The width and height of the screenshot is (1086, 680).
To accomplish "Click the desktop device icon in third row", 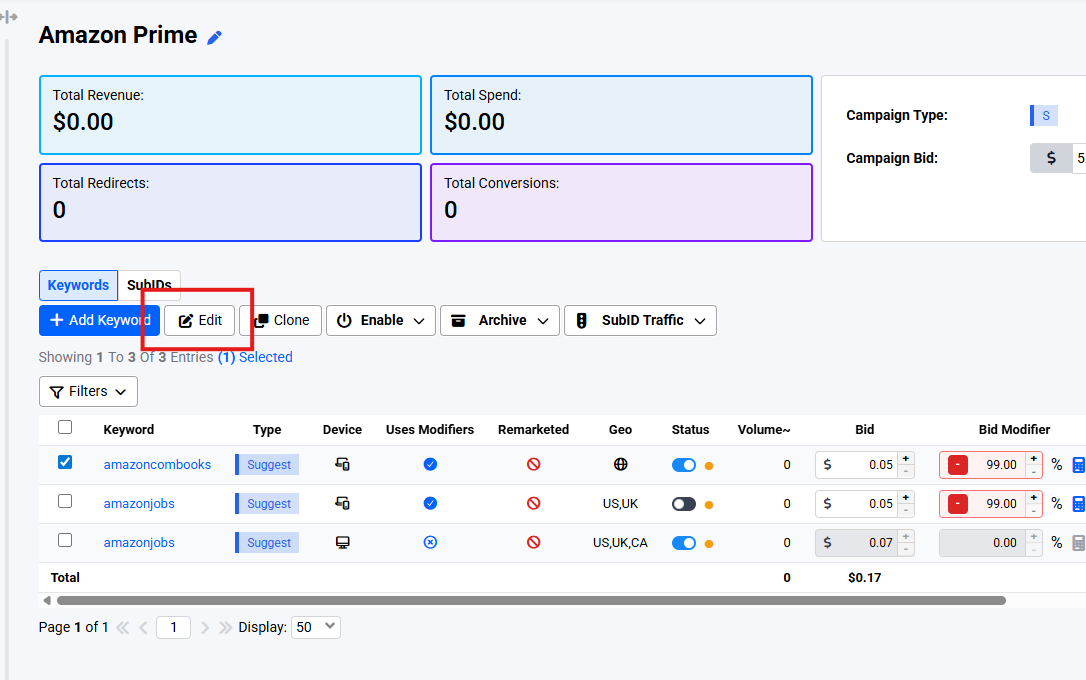I will [342, 543].
